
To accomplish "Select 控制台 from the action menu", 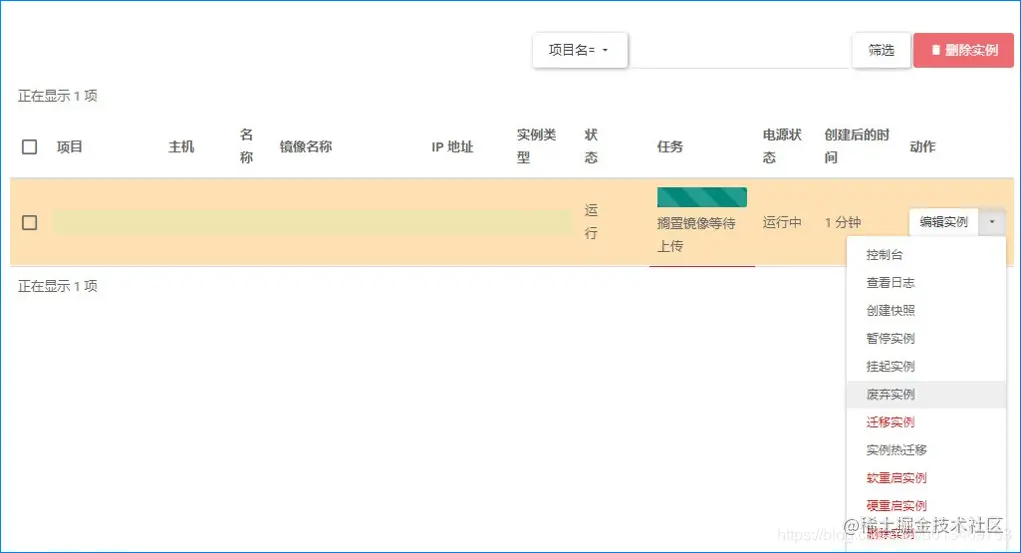I will [926, 255].
